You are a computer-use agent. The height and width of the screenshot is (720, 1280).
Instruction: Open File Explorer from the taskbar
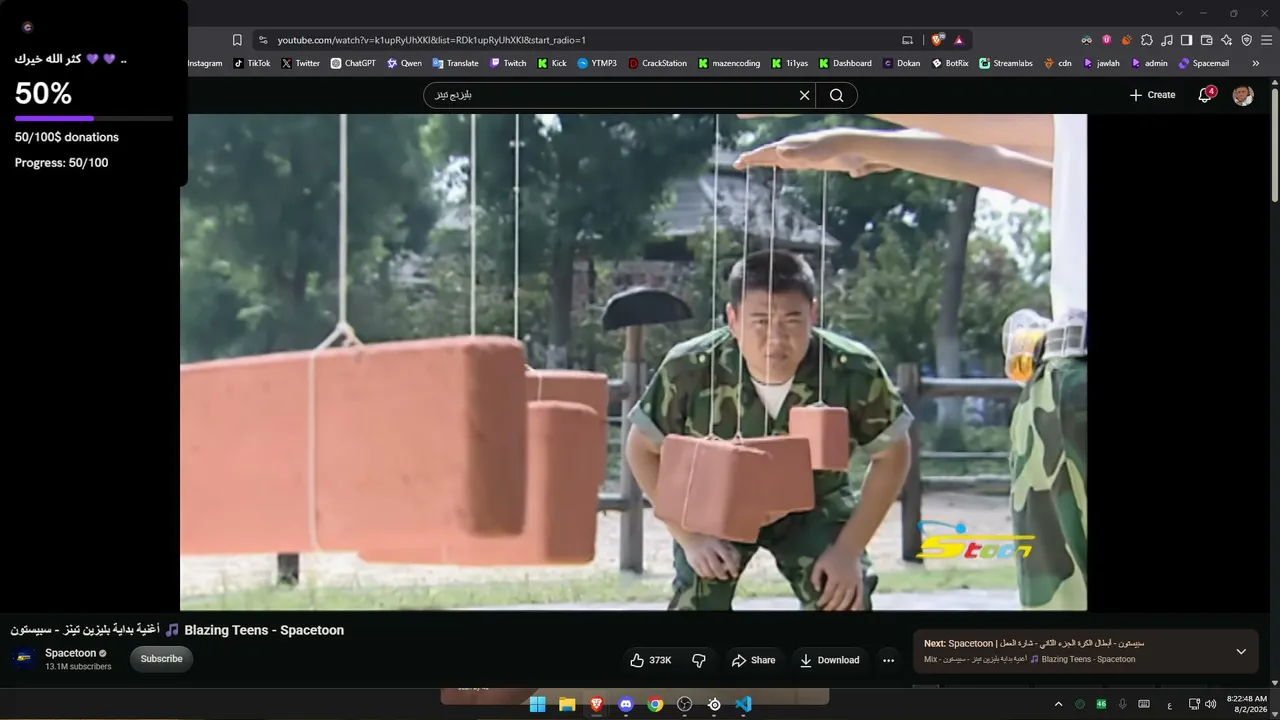coord(567,704)
